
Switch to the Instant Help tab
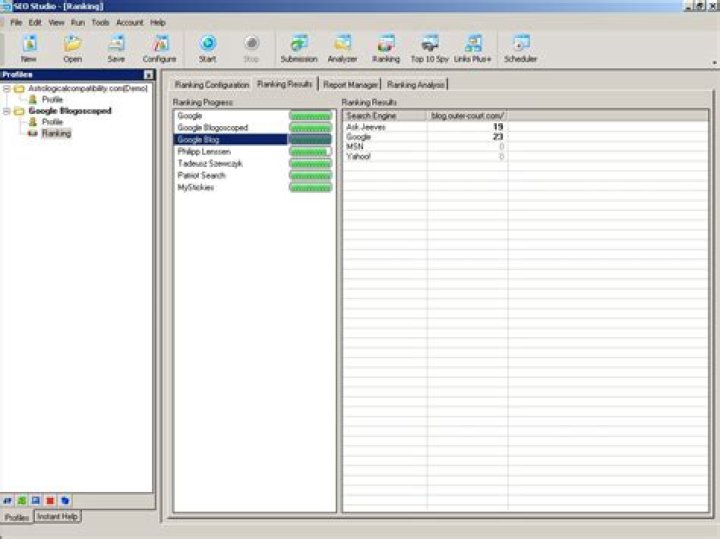[57, 517]
